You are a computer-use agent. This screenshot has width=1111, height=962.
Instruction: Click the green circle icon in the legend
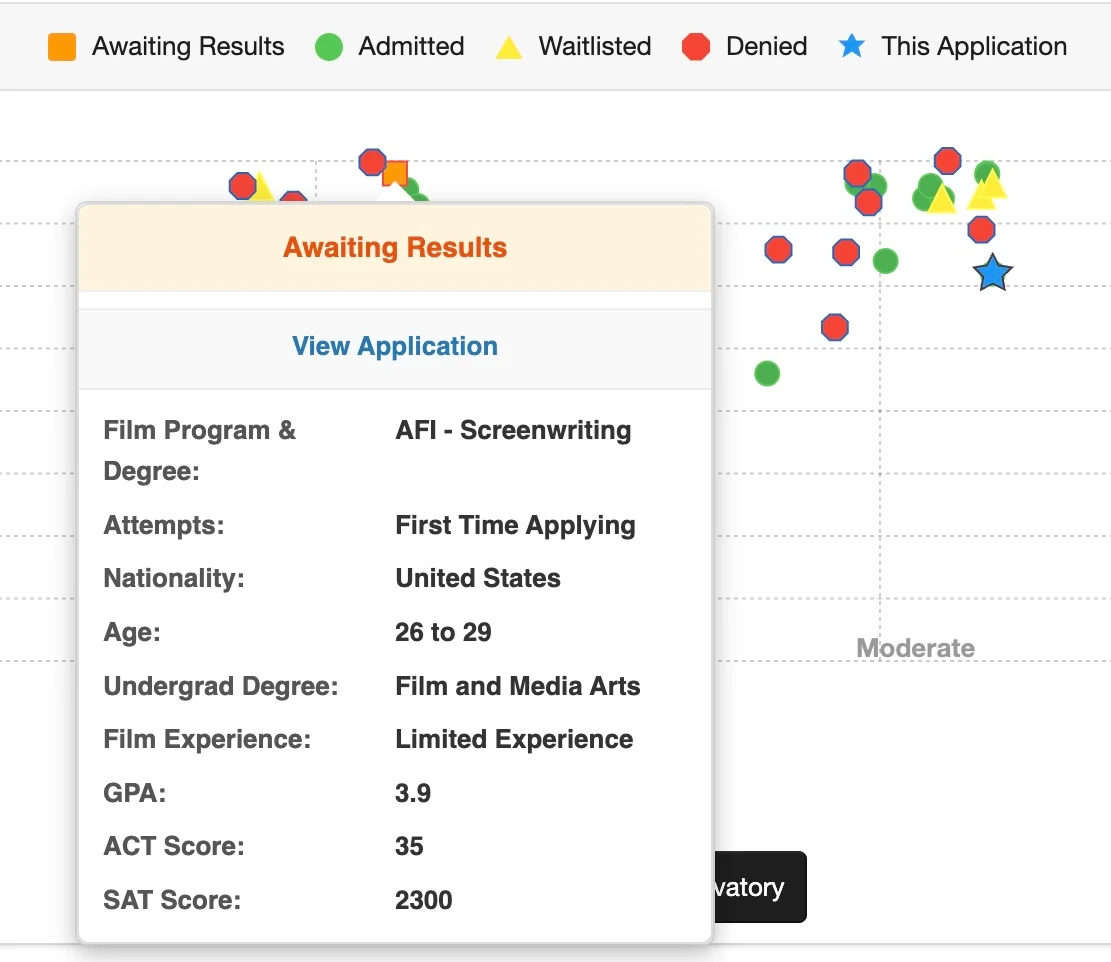click(x=328, y=46)
